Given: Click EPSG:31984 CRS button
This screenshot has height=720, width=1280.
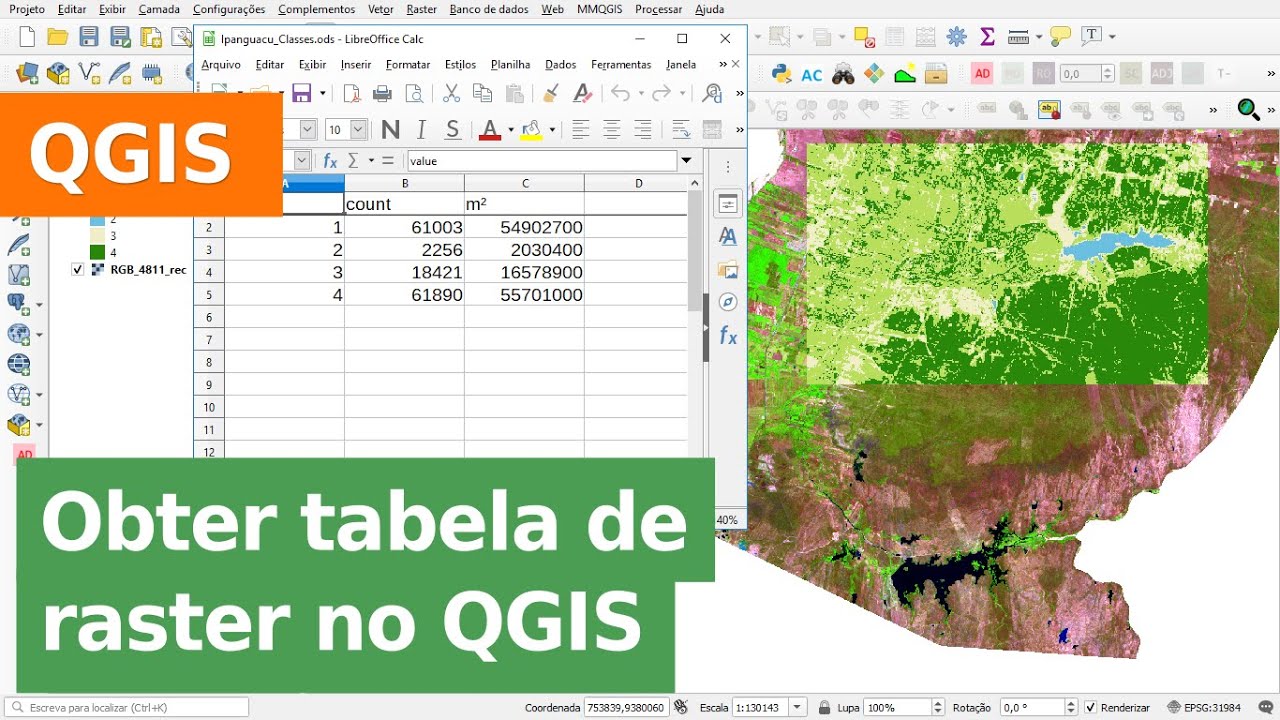Looking at the screenshot, I should 1204,707.
